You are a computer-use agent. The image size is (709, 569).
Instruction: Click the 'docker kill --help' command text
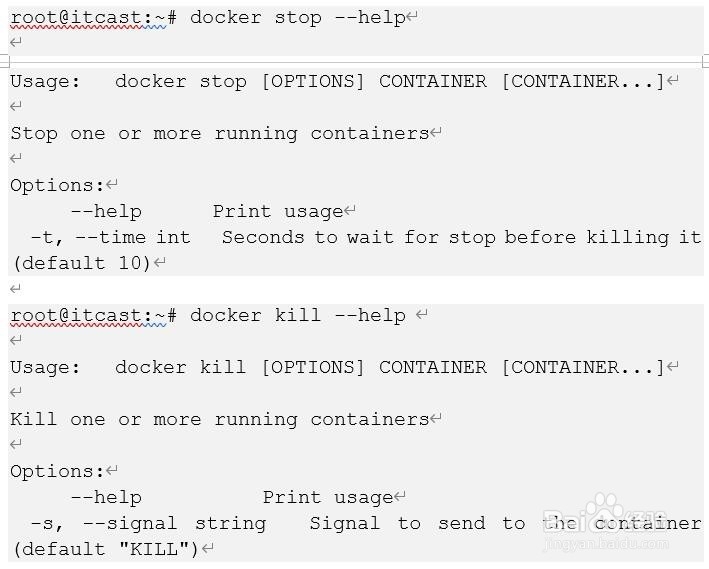[x=298, y=316]
